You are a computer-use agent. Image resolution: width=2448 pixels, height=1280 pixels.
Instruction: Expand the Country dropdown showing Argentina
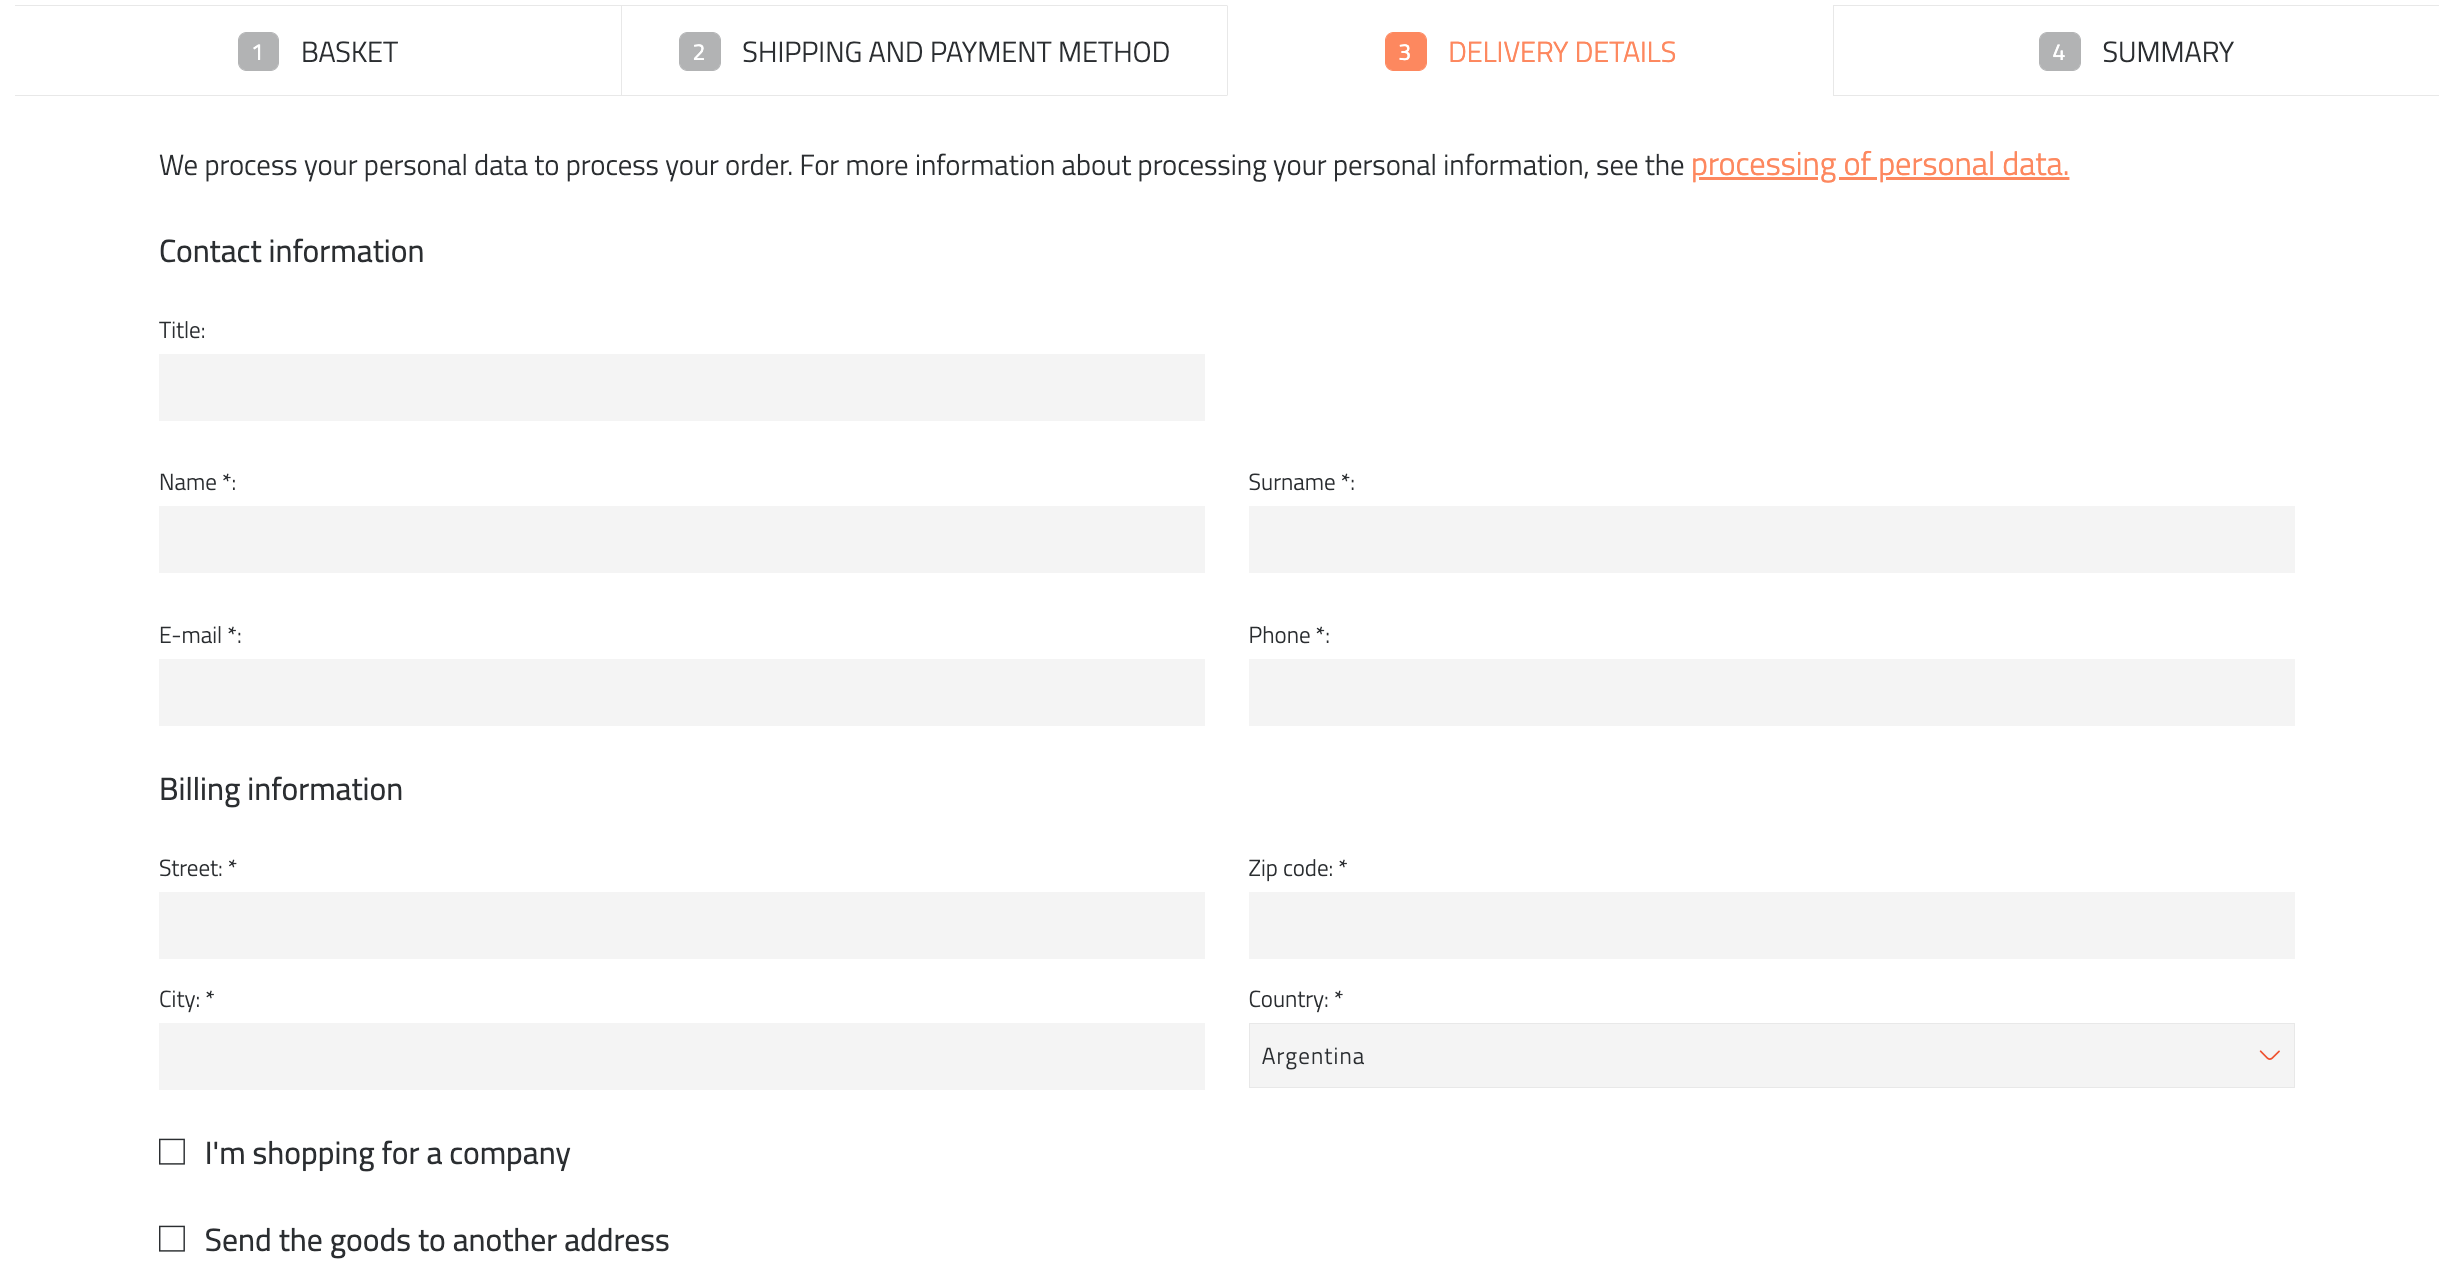click(1770, 1056)
